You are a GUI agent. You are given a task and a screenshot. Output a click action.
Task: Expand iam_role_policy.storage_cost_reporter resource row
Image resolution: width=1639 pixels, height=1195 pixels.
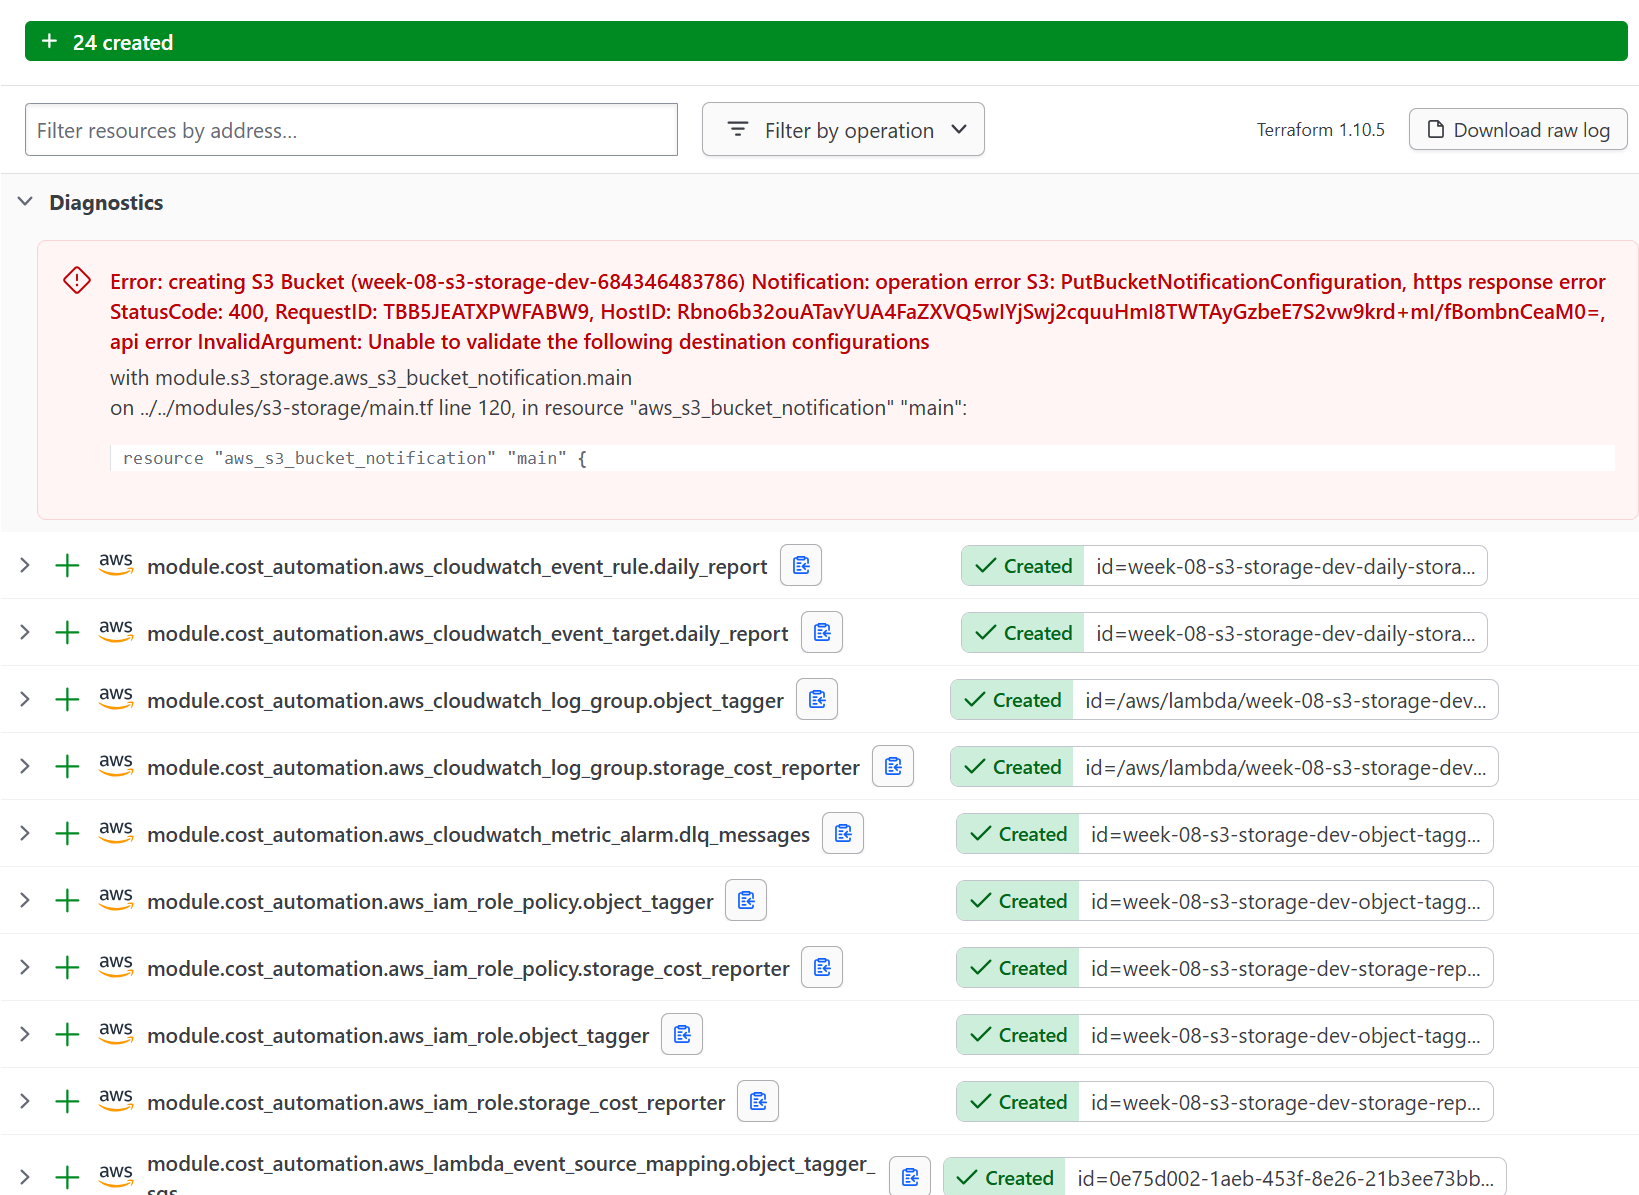point(25,967)
